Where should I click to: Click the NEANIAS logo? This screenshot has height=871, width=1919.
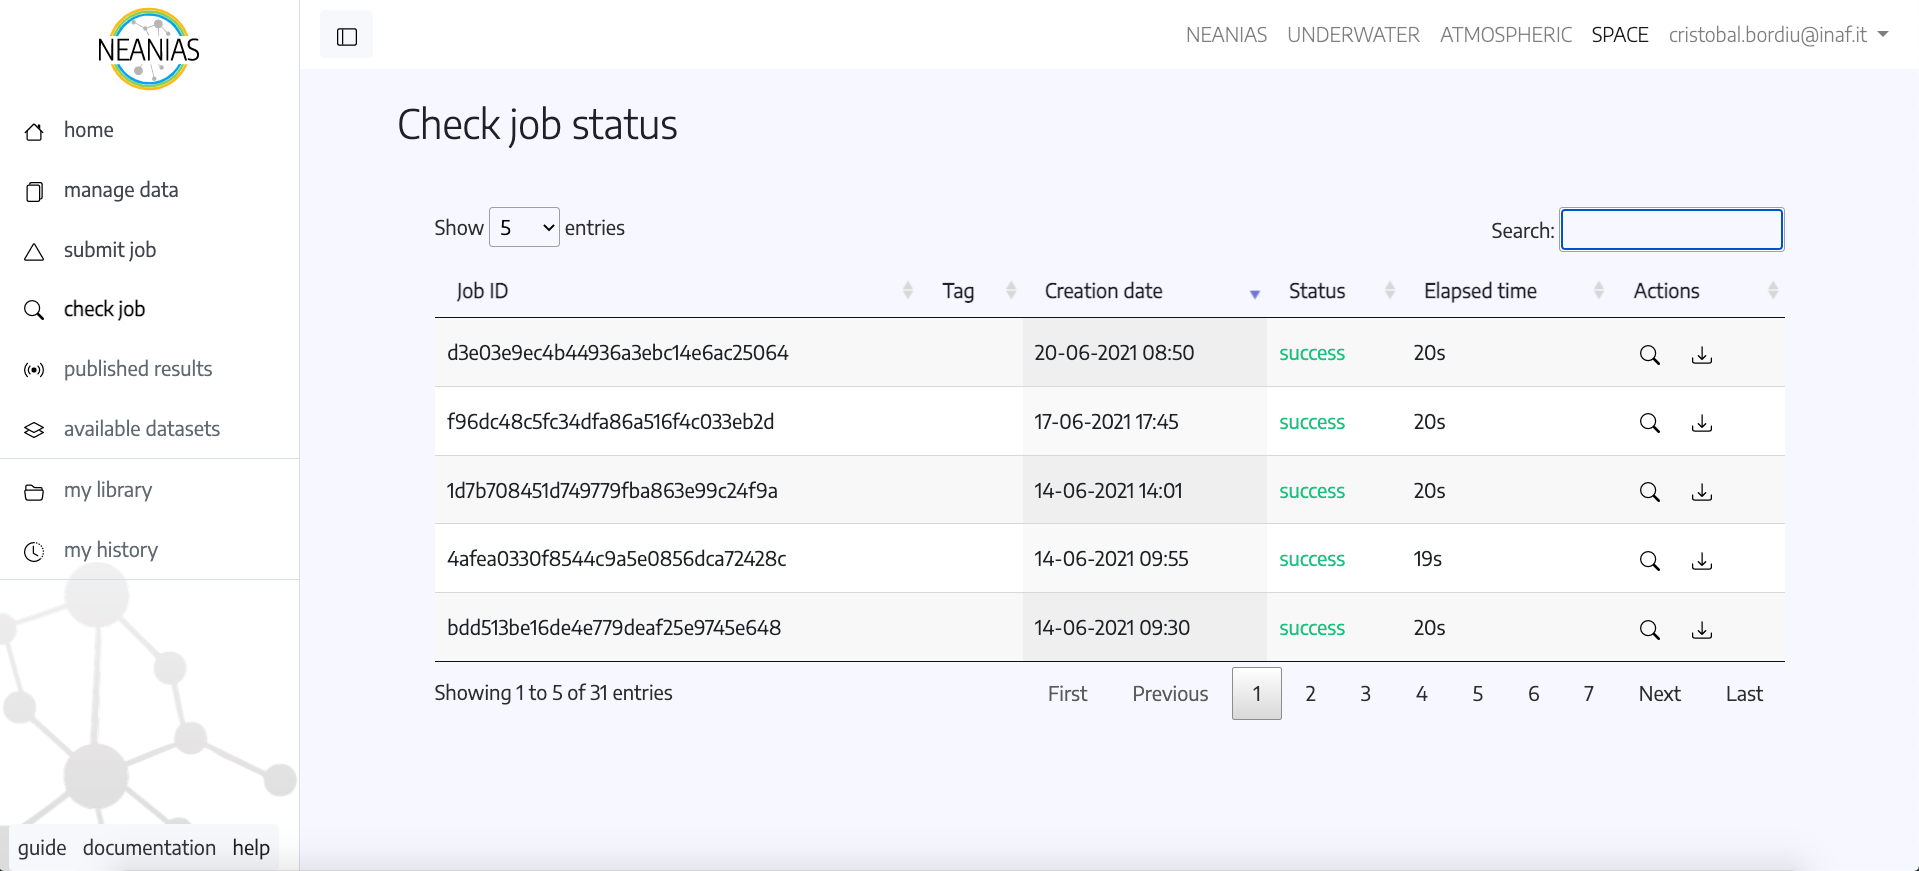click(149, 49)
